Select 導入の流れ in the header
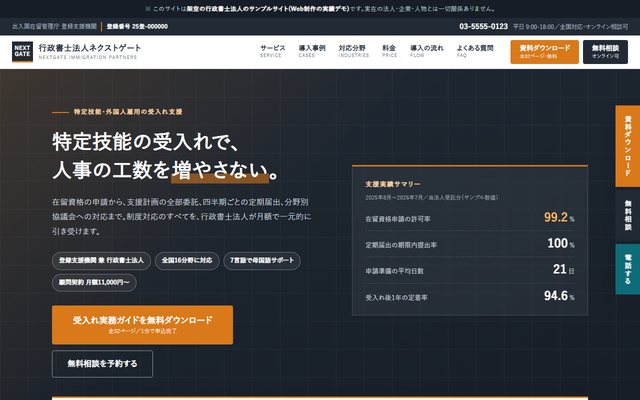Screen dimensions: 640x400 pos(427,51)
